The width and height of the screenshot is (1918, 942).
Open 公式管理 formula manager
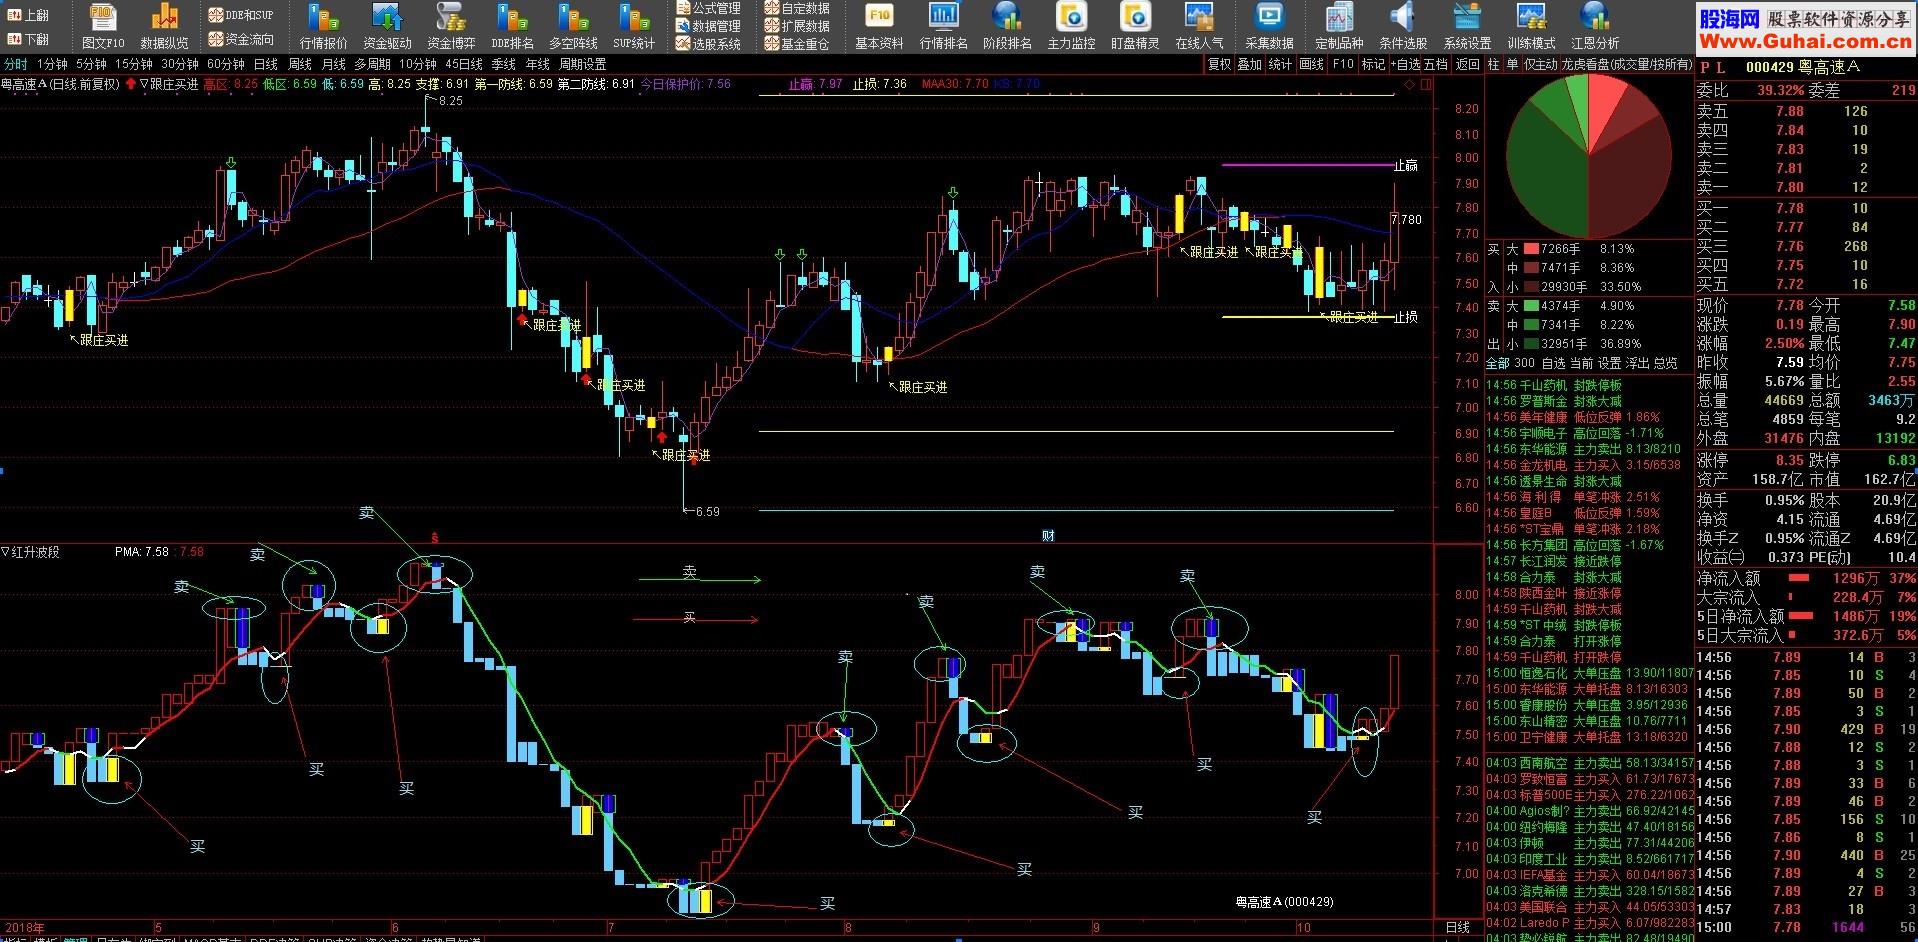tap(708, 8)
